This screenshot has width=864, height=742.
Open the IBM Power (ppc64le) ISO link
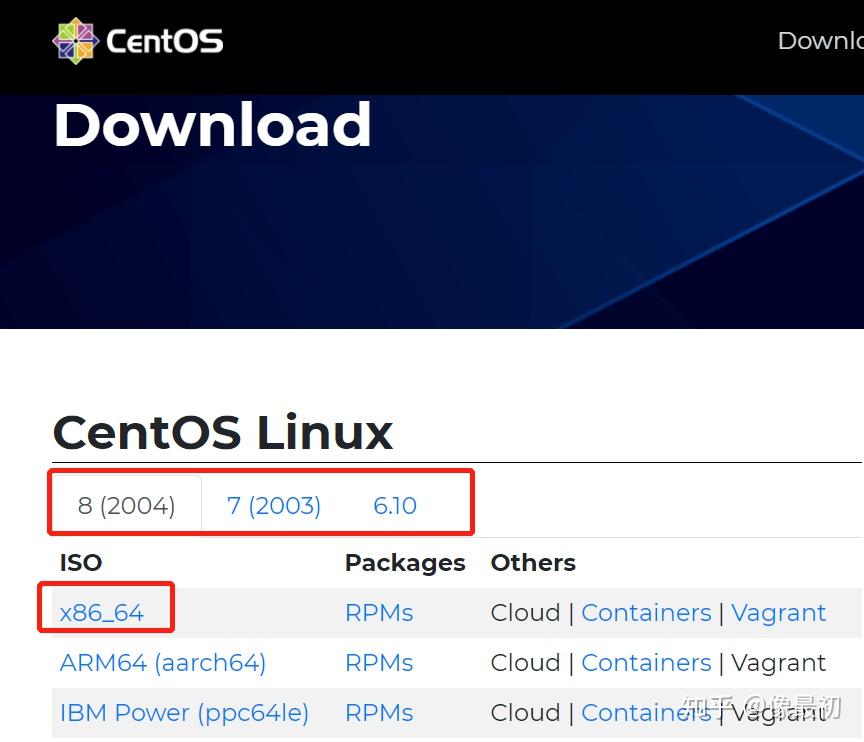click(184, 712)
